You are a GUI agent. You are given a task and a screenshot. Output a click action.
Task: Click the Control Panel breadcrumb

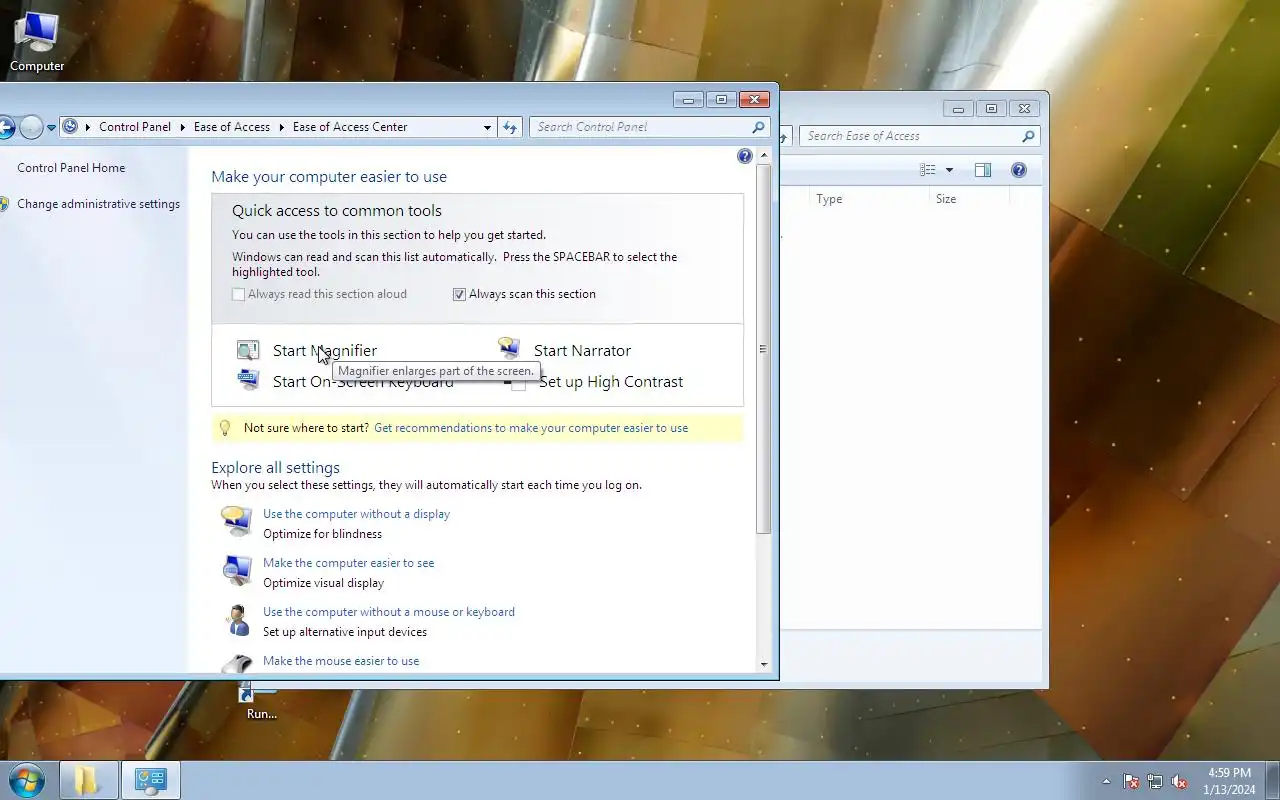tap(135, 127)
